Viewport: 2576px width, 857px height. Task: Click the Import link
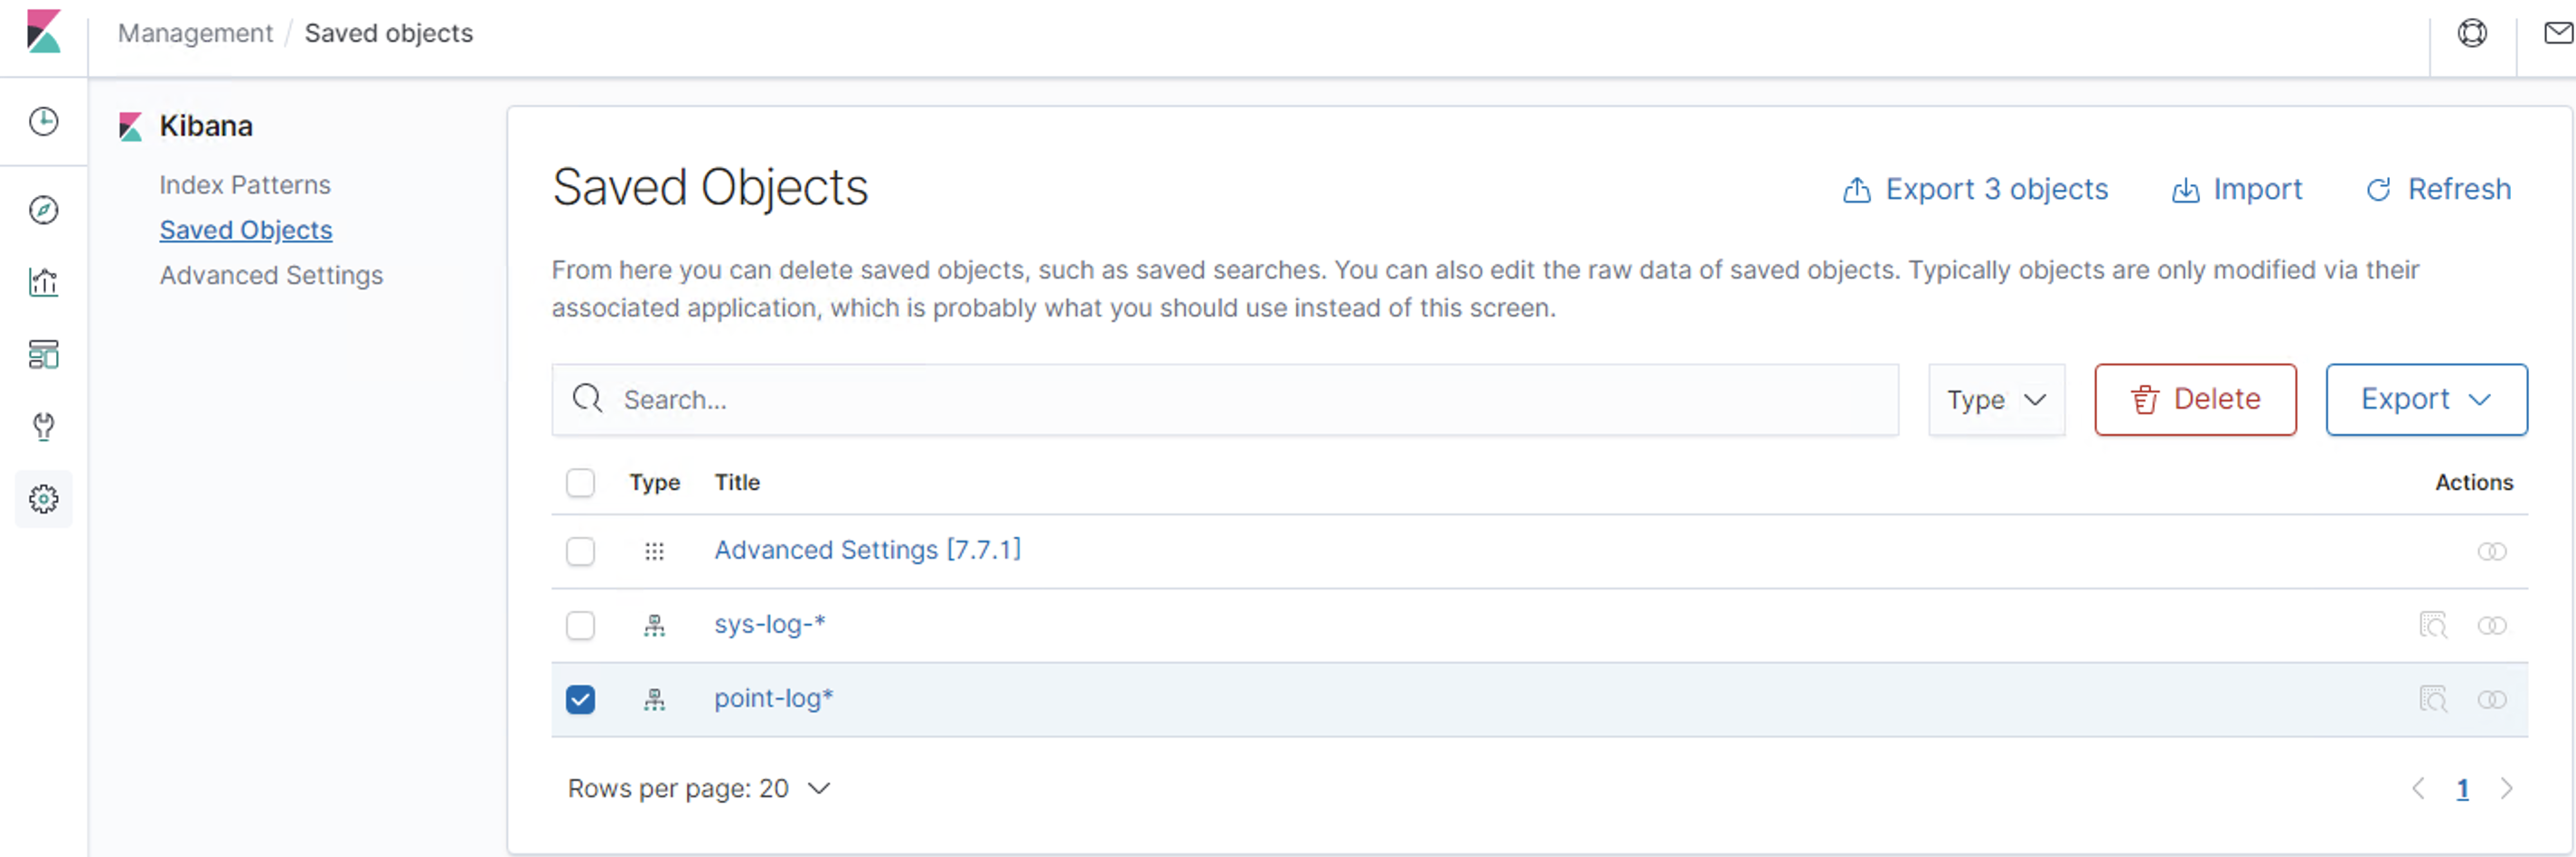tap(2238, 190)
